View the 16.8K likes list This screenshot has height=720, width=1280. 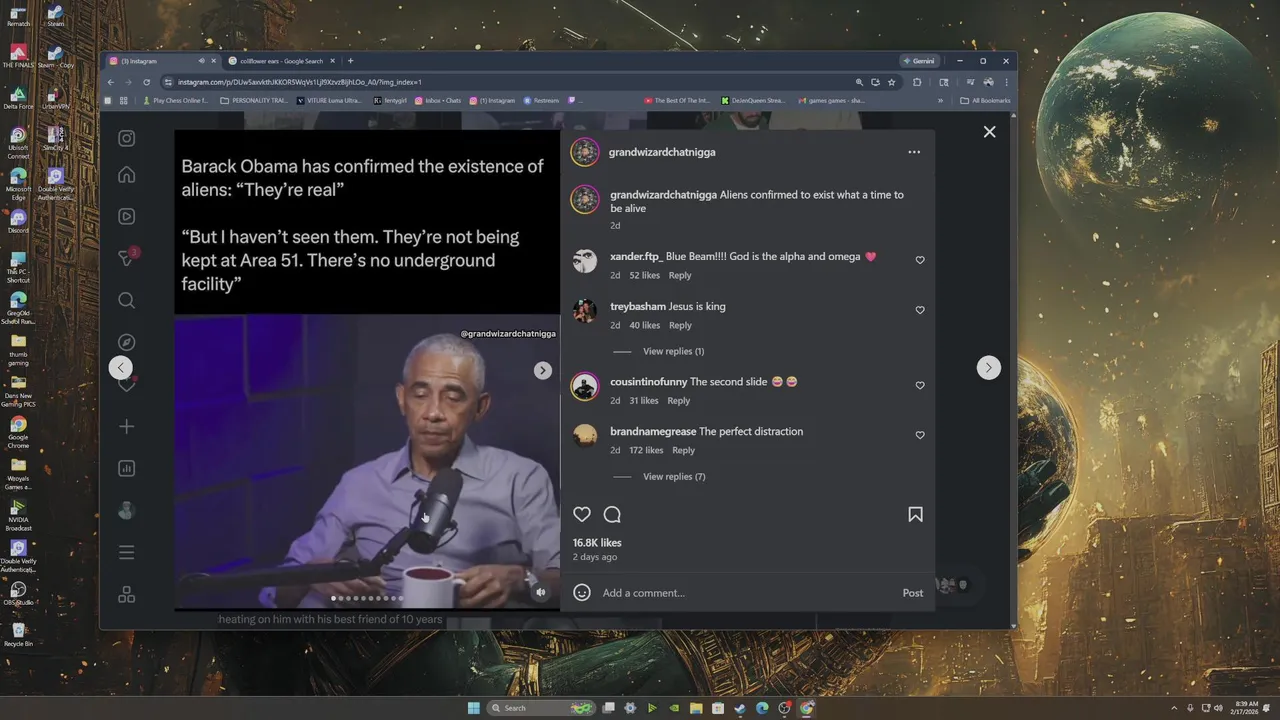tap(597, 542)
